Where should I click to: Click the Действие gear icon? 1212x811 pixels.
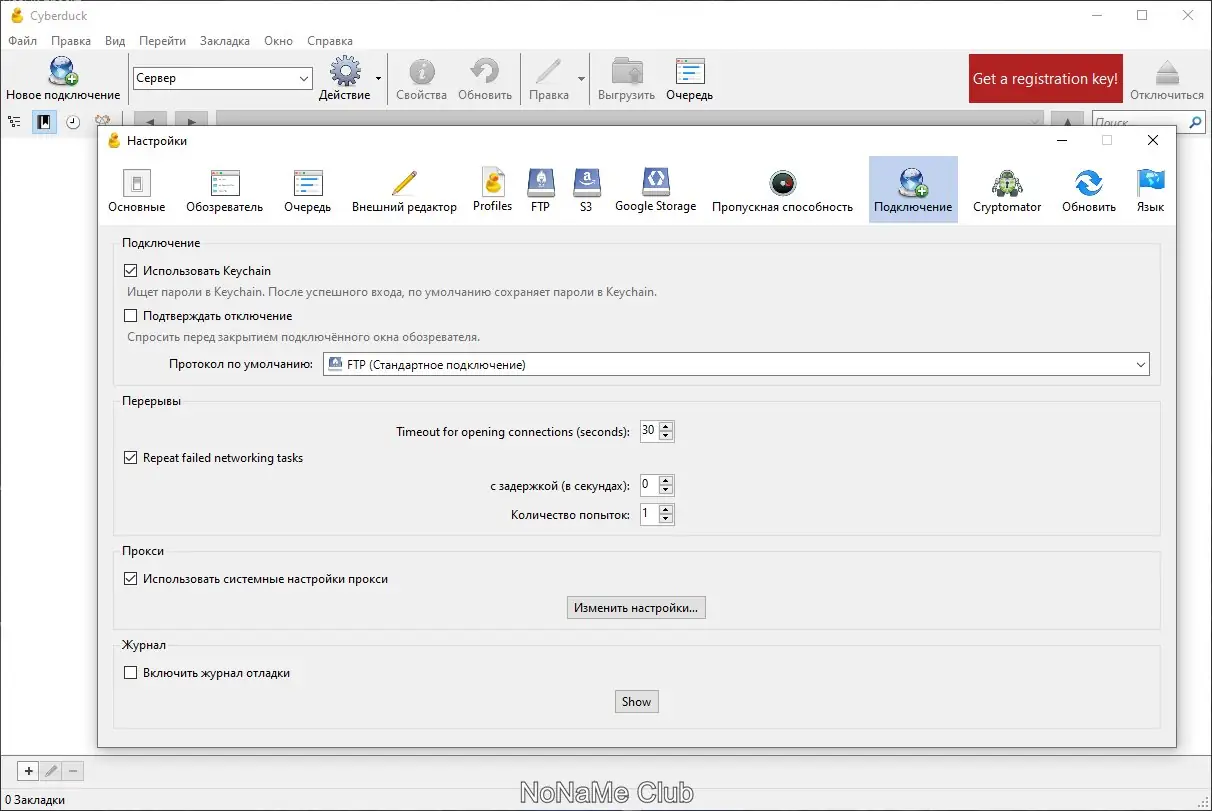[x=344, y=72]
